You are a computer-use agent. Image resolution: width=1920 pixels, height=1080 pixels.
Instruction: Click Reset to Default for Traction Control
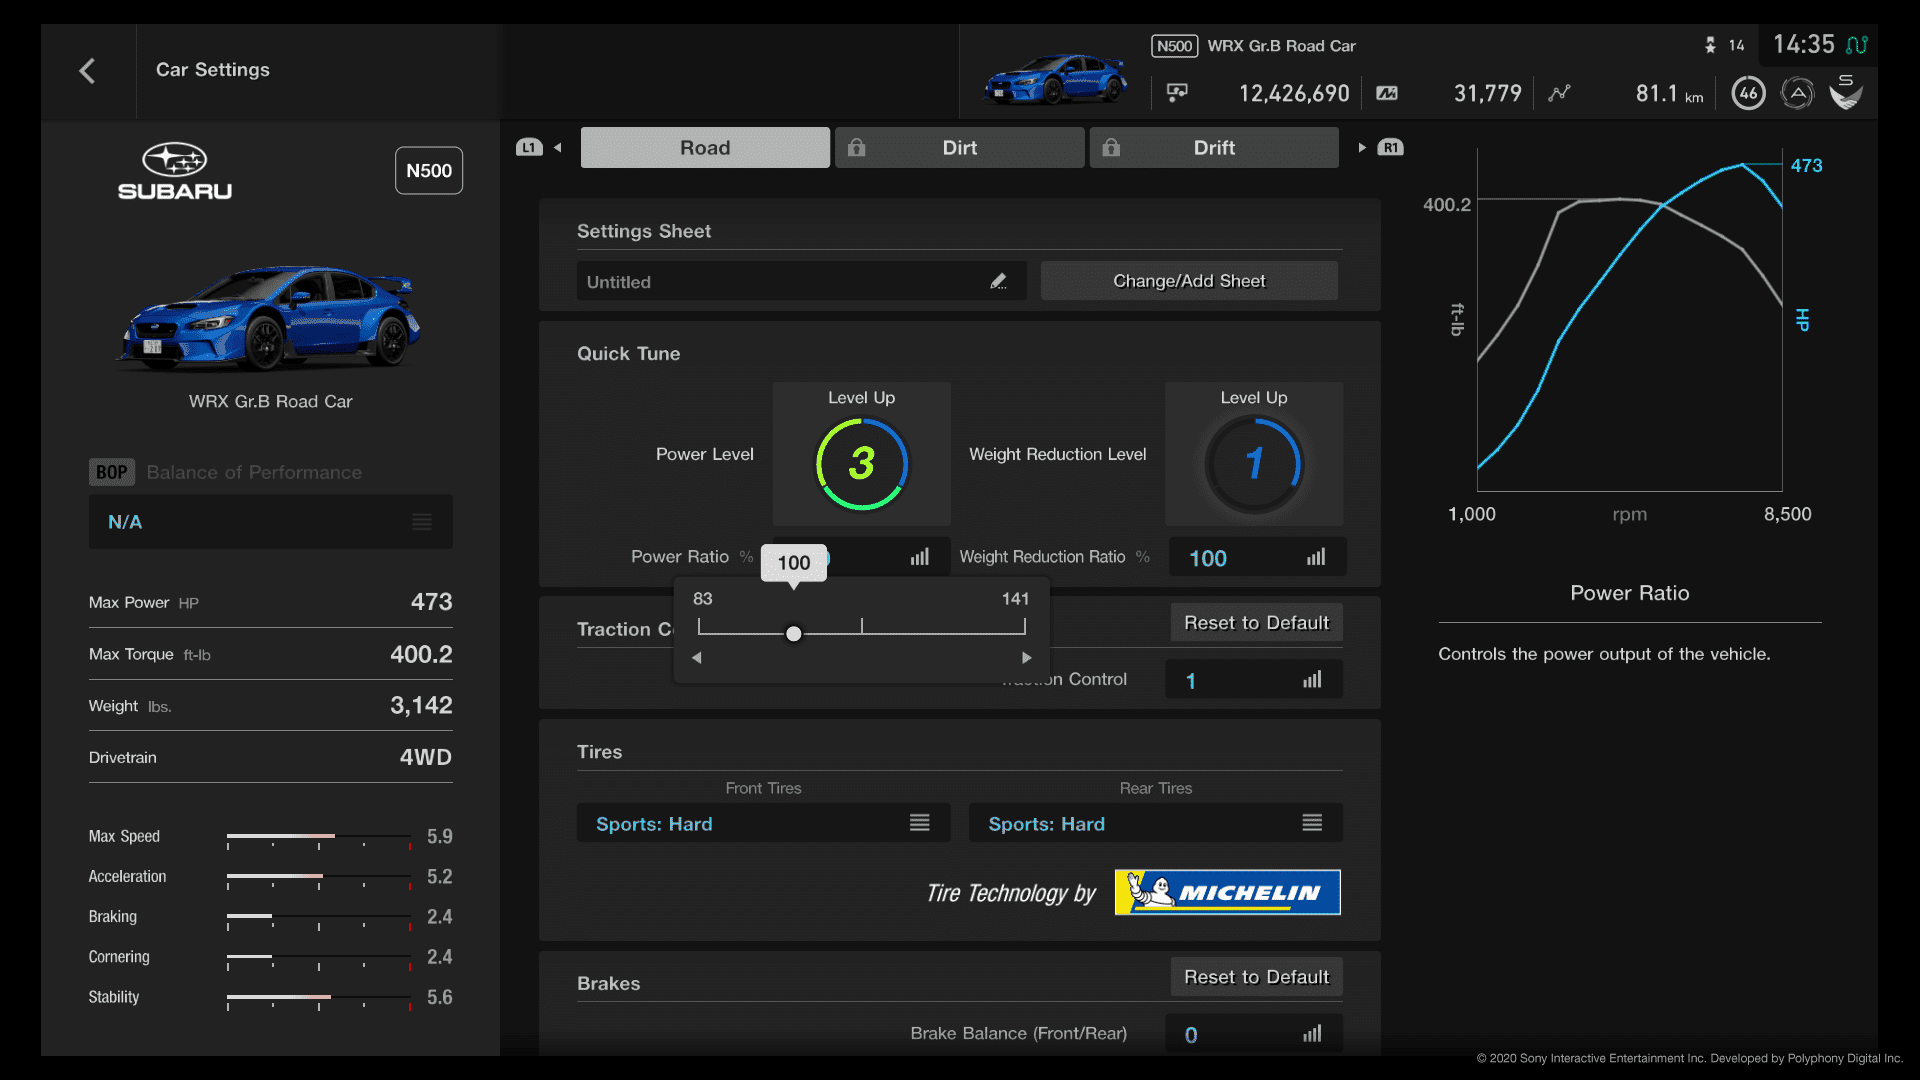(x=1257, y=623)
